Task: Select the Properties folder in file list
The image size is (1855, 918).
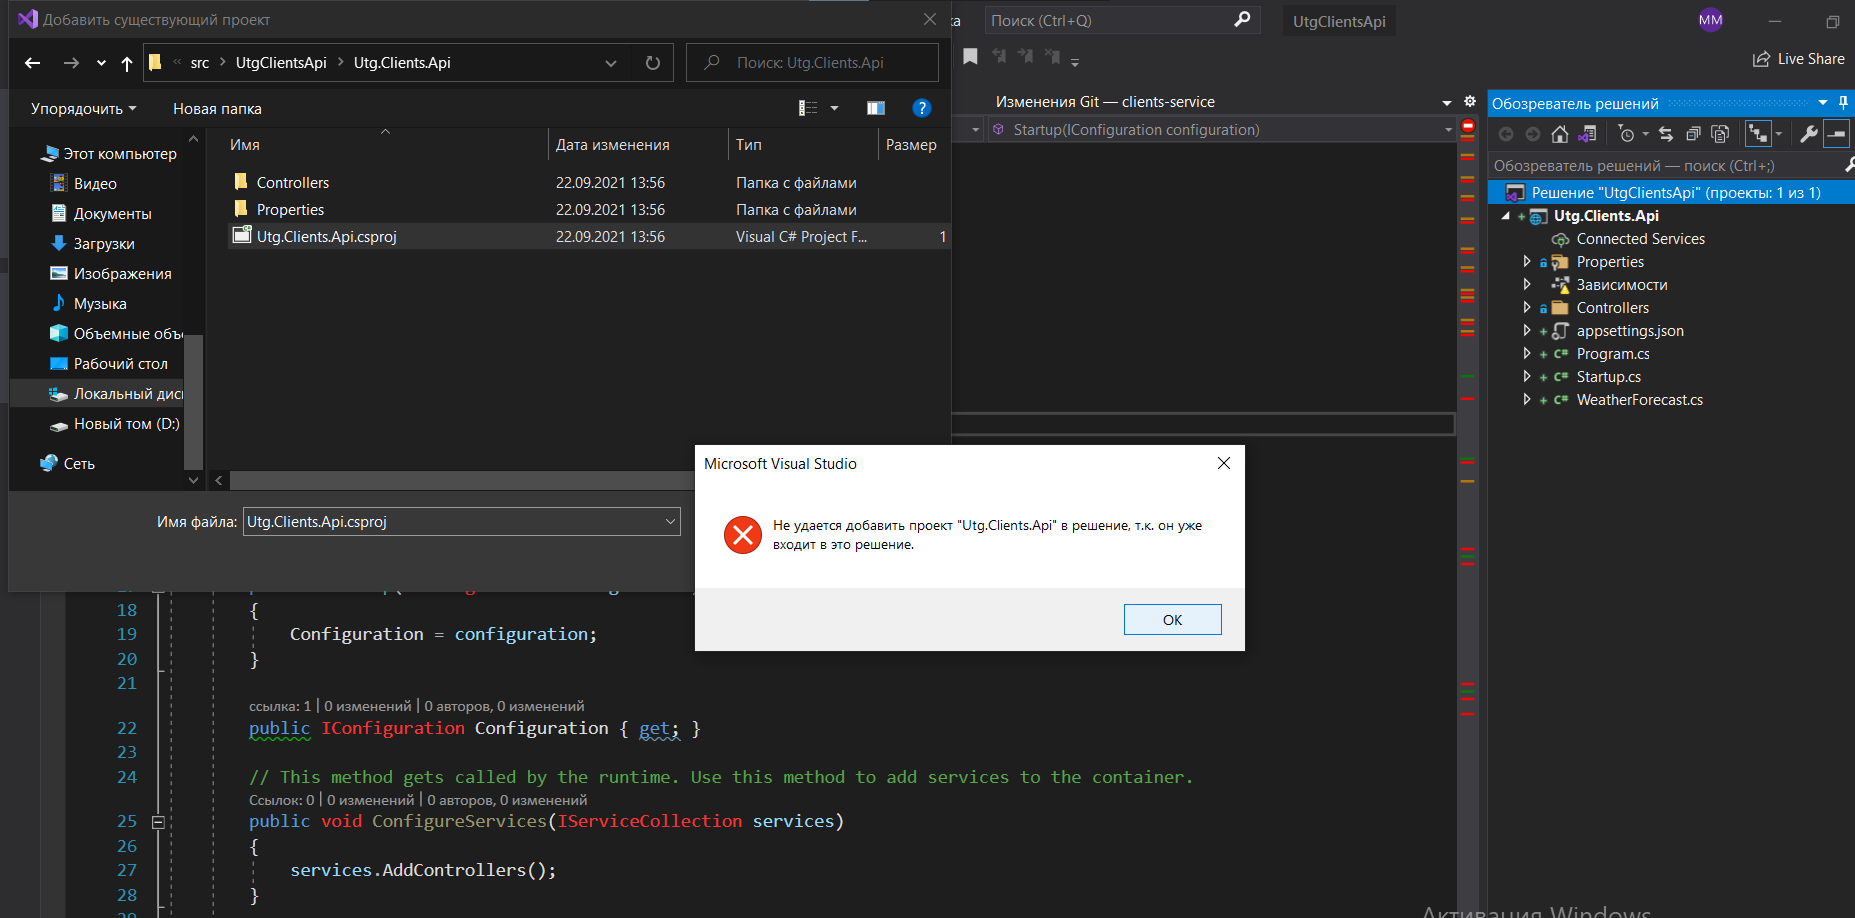Action: (x=290, y=210)
